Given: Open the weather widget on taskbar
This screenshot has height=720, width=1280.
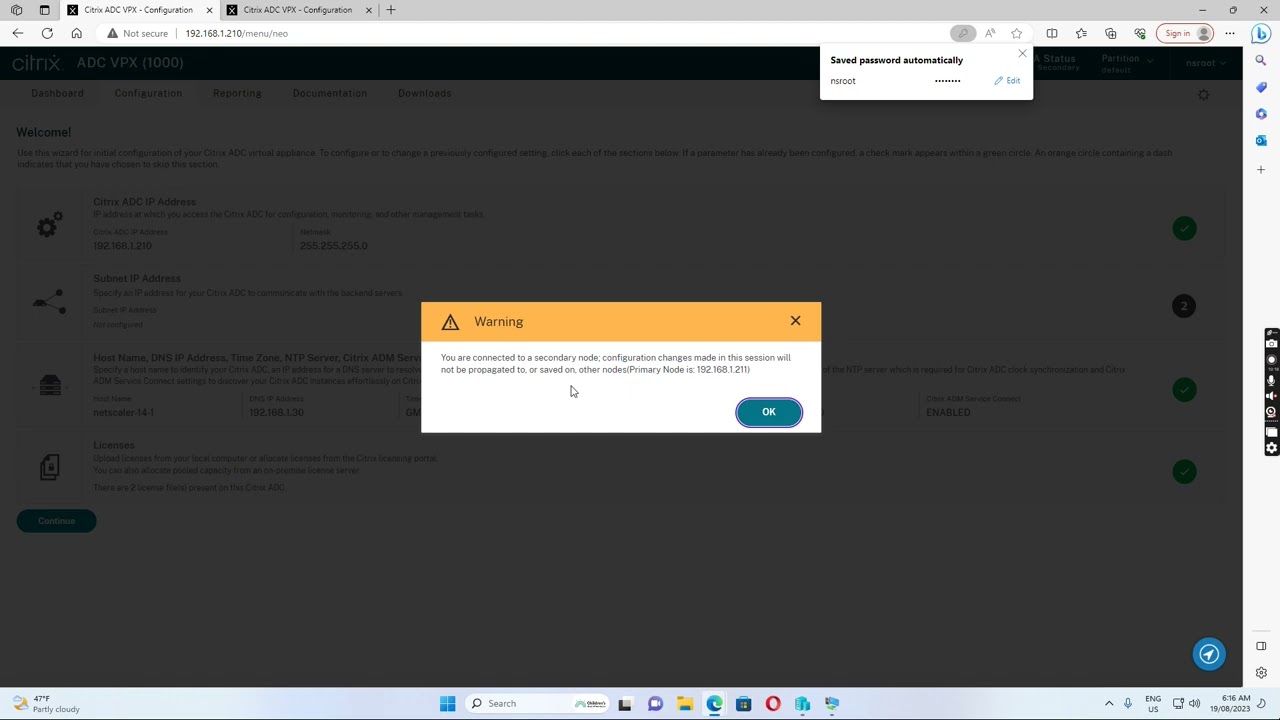Looking at the screenshot, I should (x=48, y=704).
